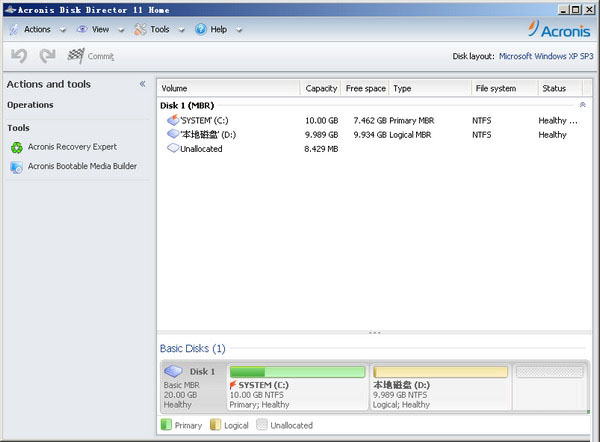Image resolution: width=600 pixels, height=442 pixels.
Task: Collapse the Disk 1 (MBR) group
Action: click(x=582, y=105)
